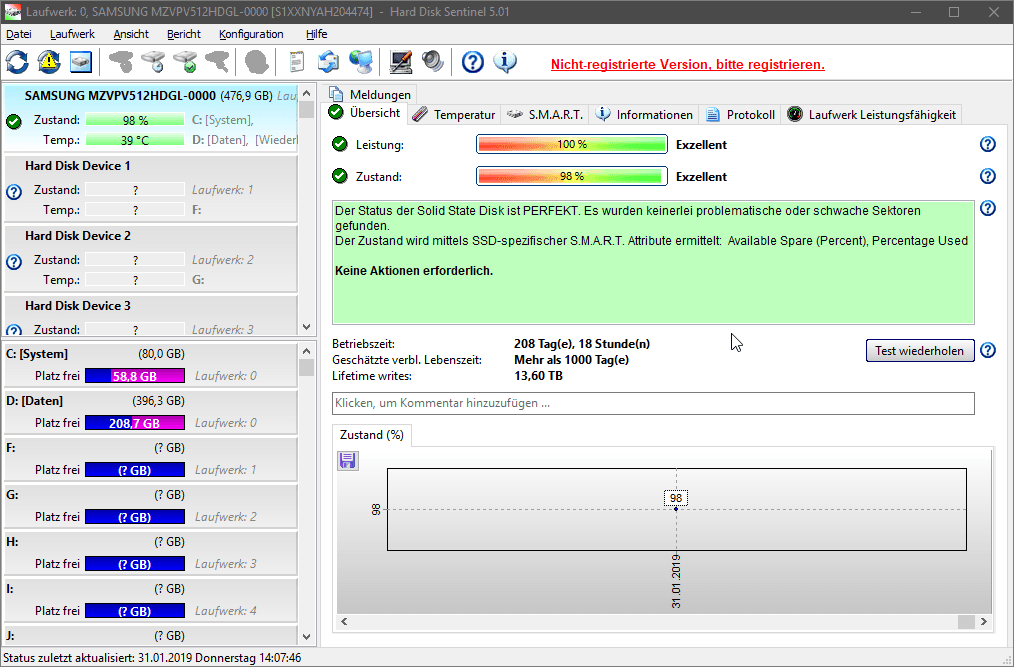1014x667 pixels.
Task: Select the Übersicht tab
Action: 365,113
